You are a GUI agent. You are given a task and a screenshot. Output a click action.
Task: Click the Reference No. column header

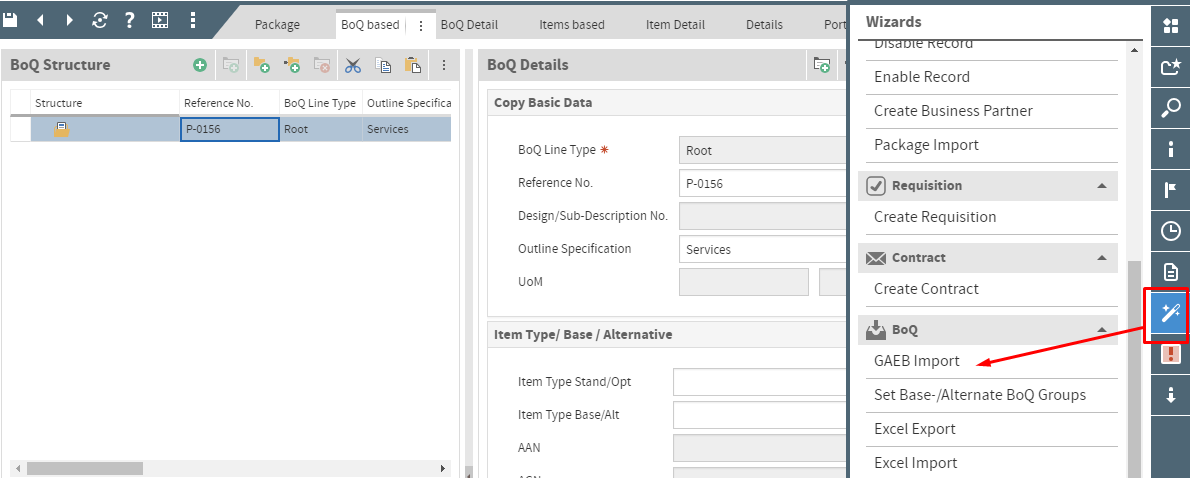pyautogui.click(x=230, y=103)
